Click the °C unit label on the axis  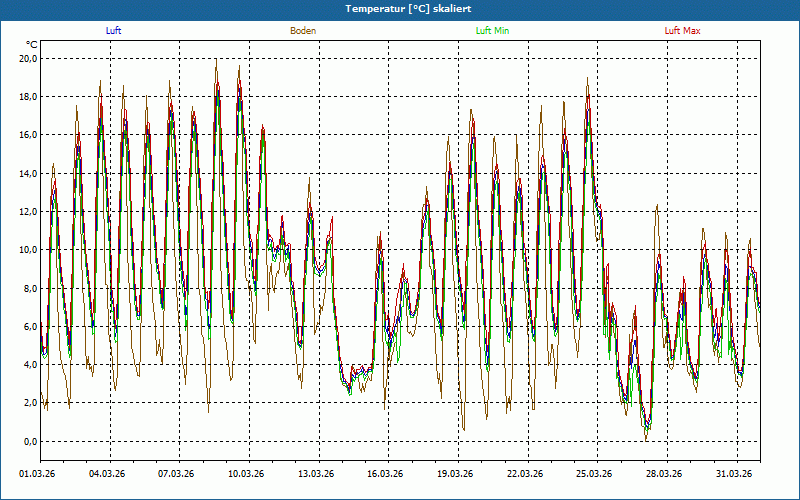[32, 45]
